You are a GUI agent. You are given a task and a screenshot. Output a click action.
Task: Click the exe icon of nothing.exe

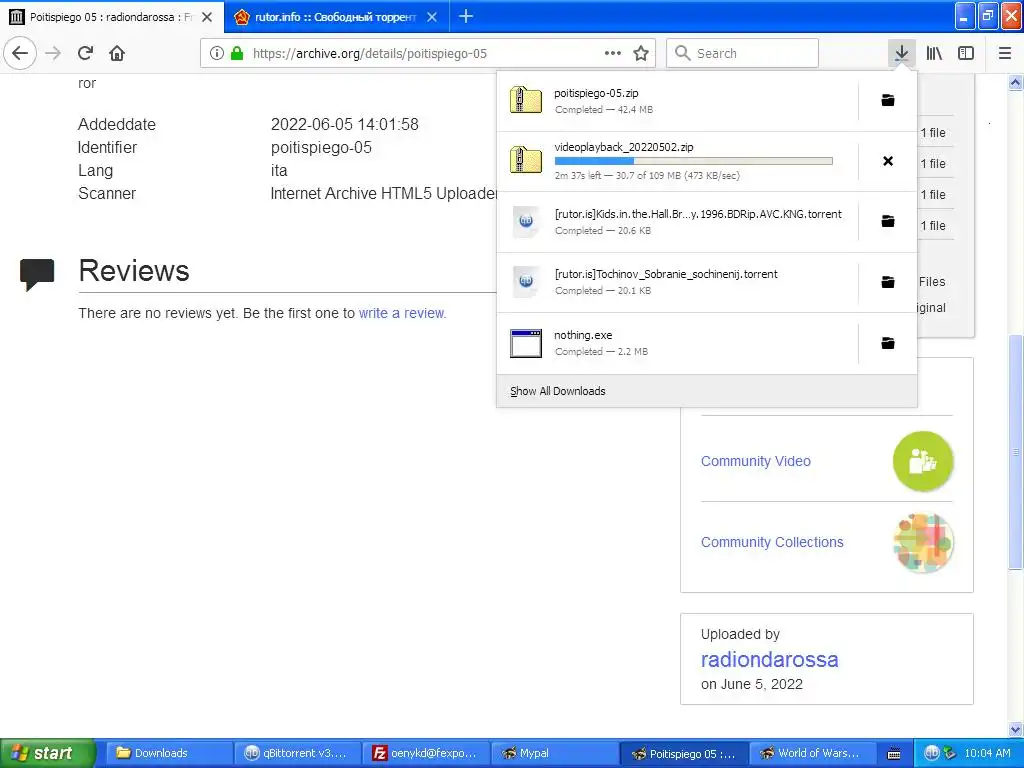point(526,343)
